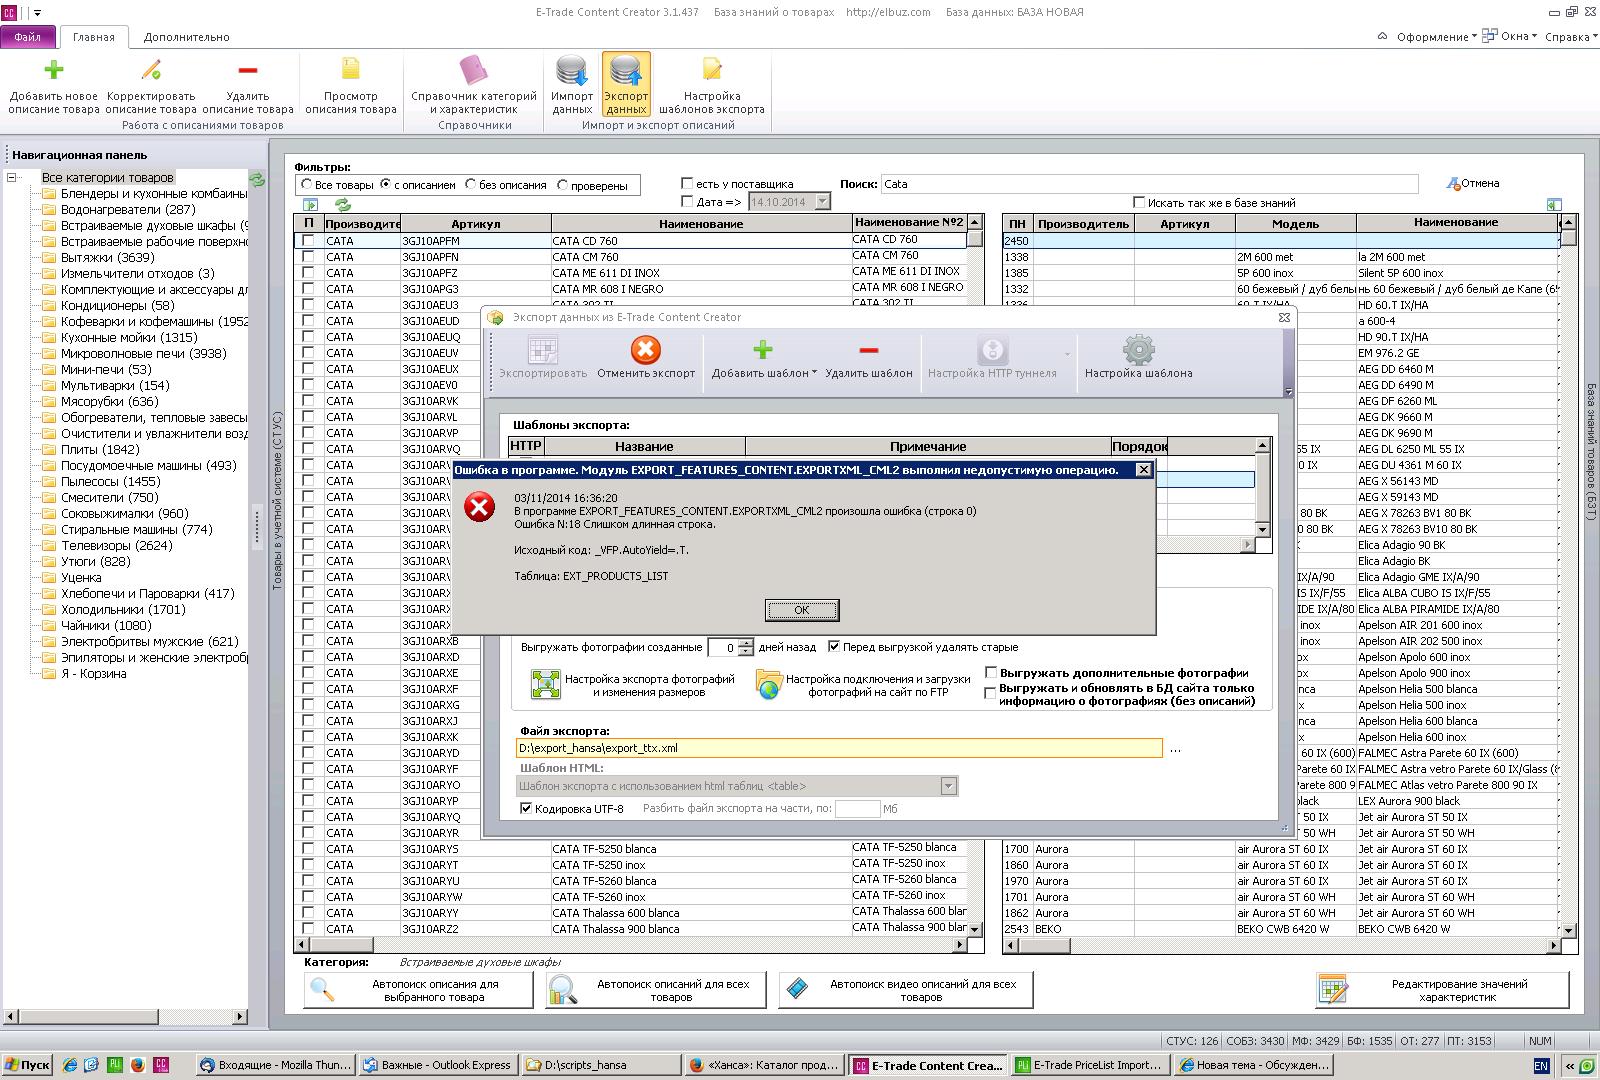
Task: Switch to Outlook Express in the taskbar
Action: 437,1065
